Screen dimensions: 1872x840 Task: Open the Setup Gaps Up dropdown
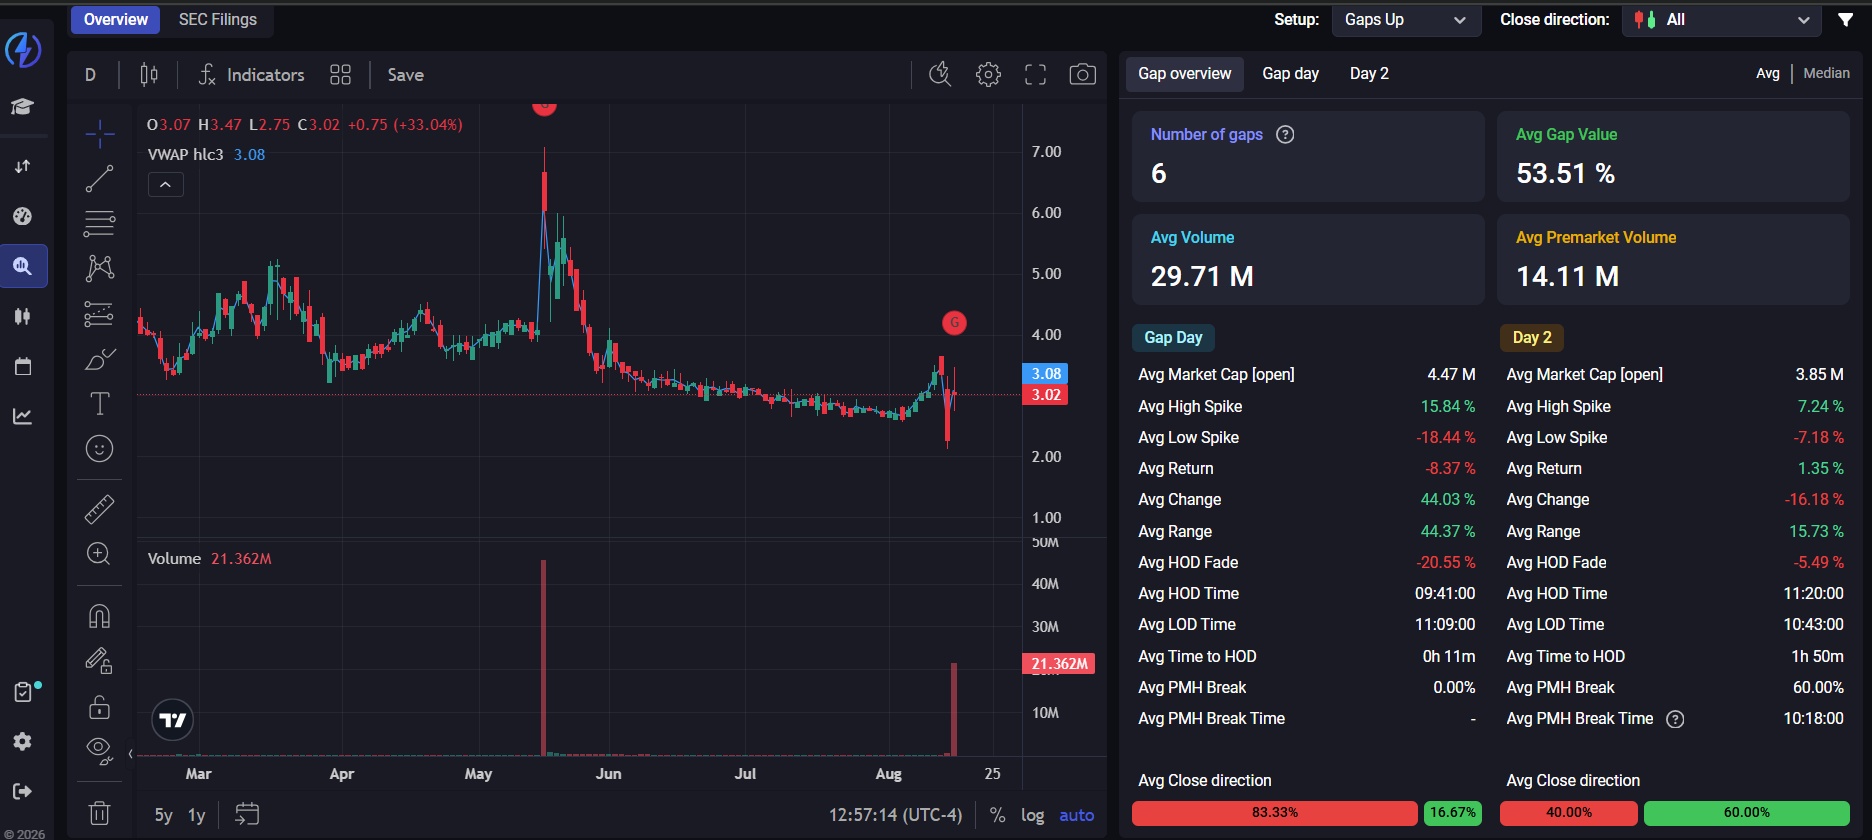coord(1406,20)
